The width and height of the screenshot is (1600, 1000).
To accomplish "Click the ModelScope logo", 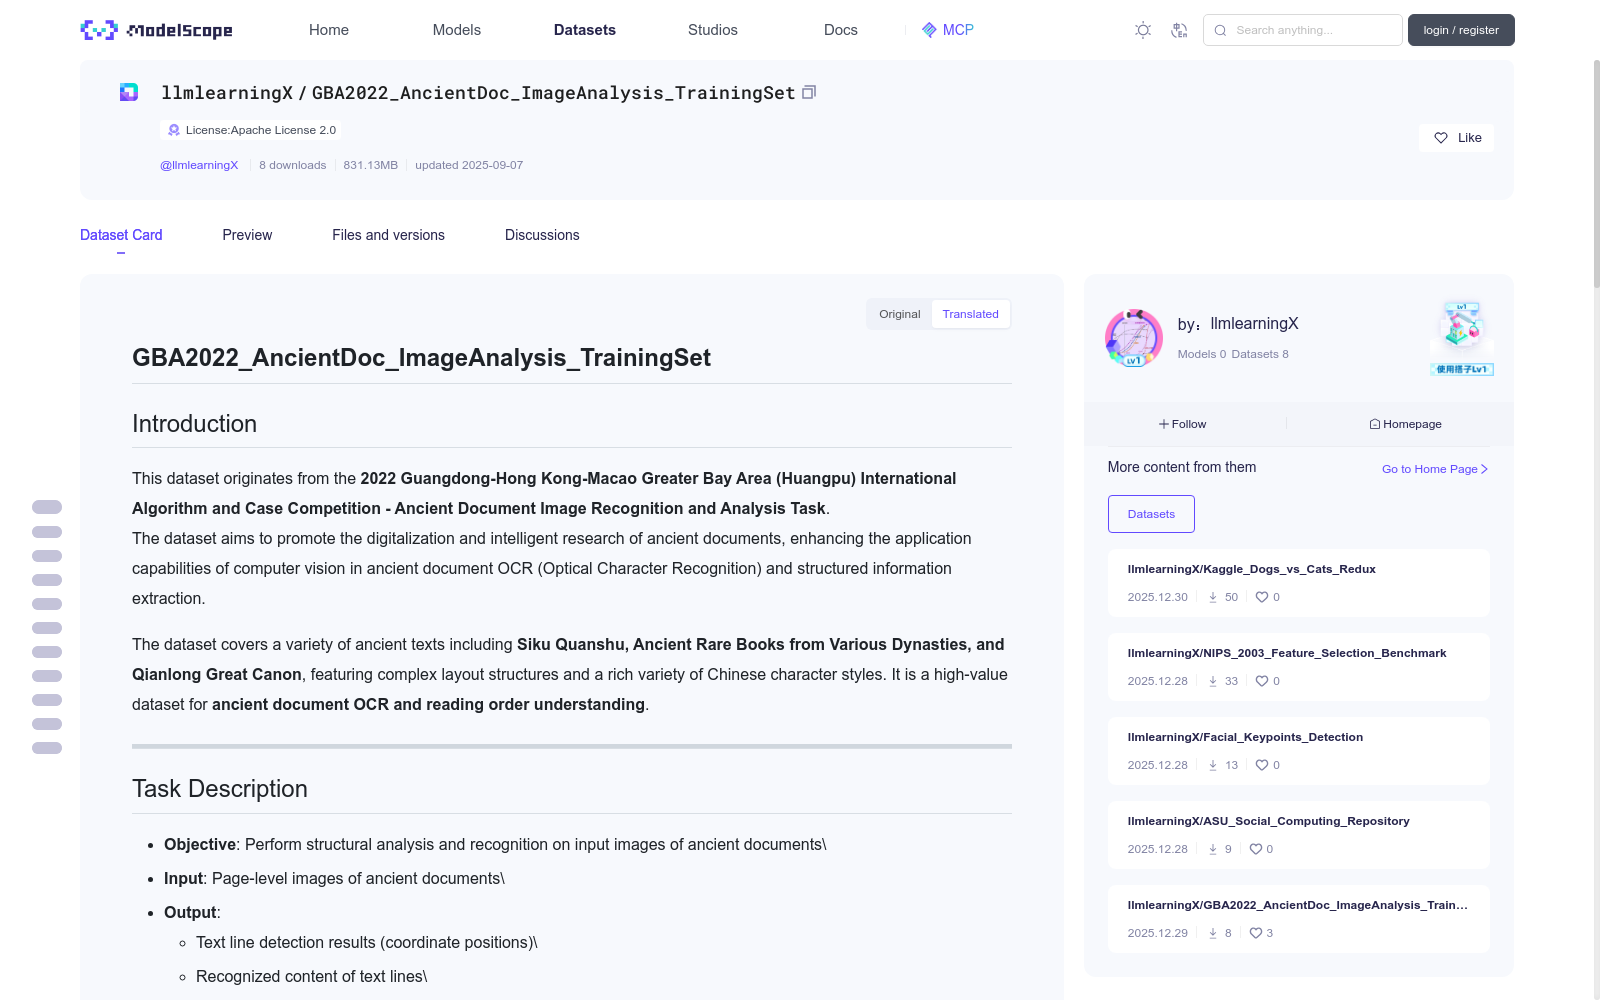I will [157, 30].
